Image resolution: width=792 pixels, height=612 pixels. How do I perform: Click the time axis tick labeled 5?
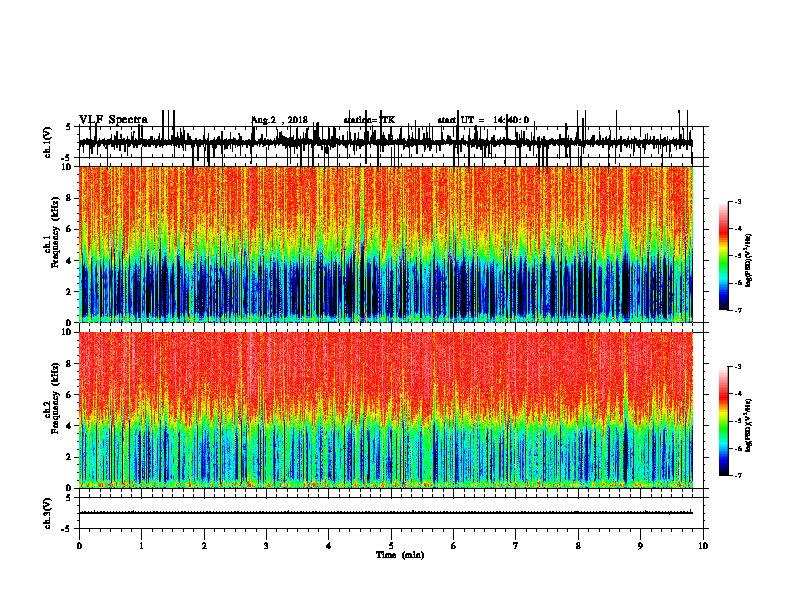click(391, 546)
